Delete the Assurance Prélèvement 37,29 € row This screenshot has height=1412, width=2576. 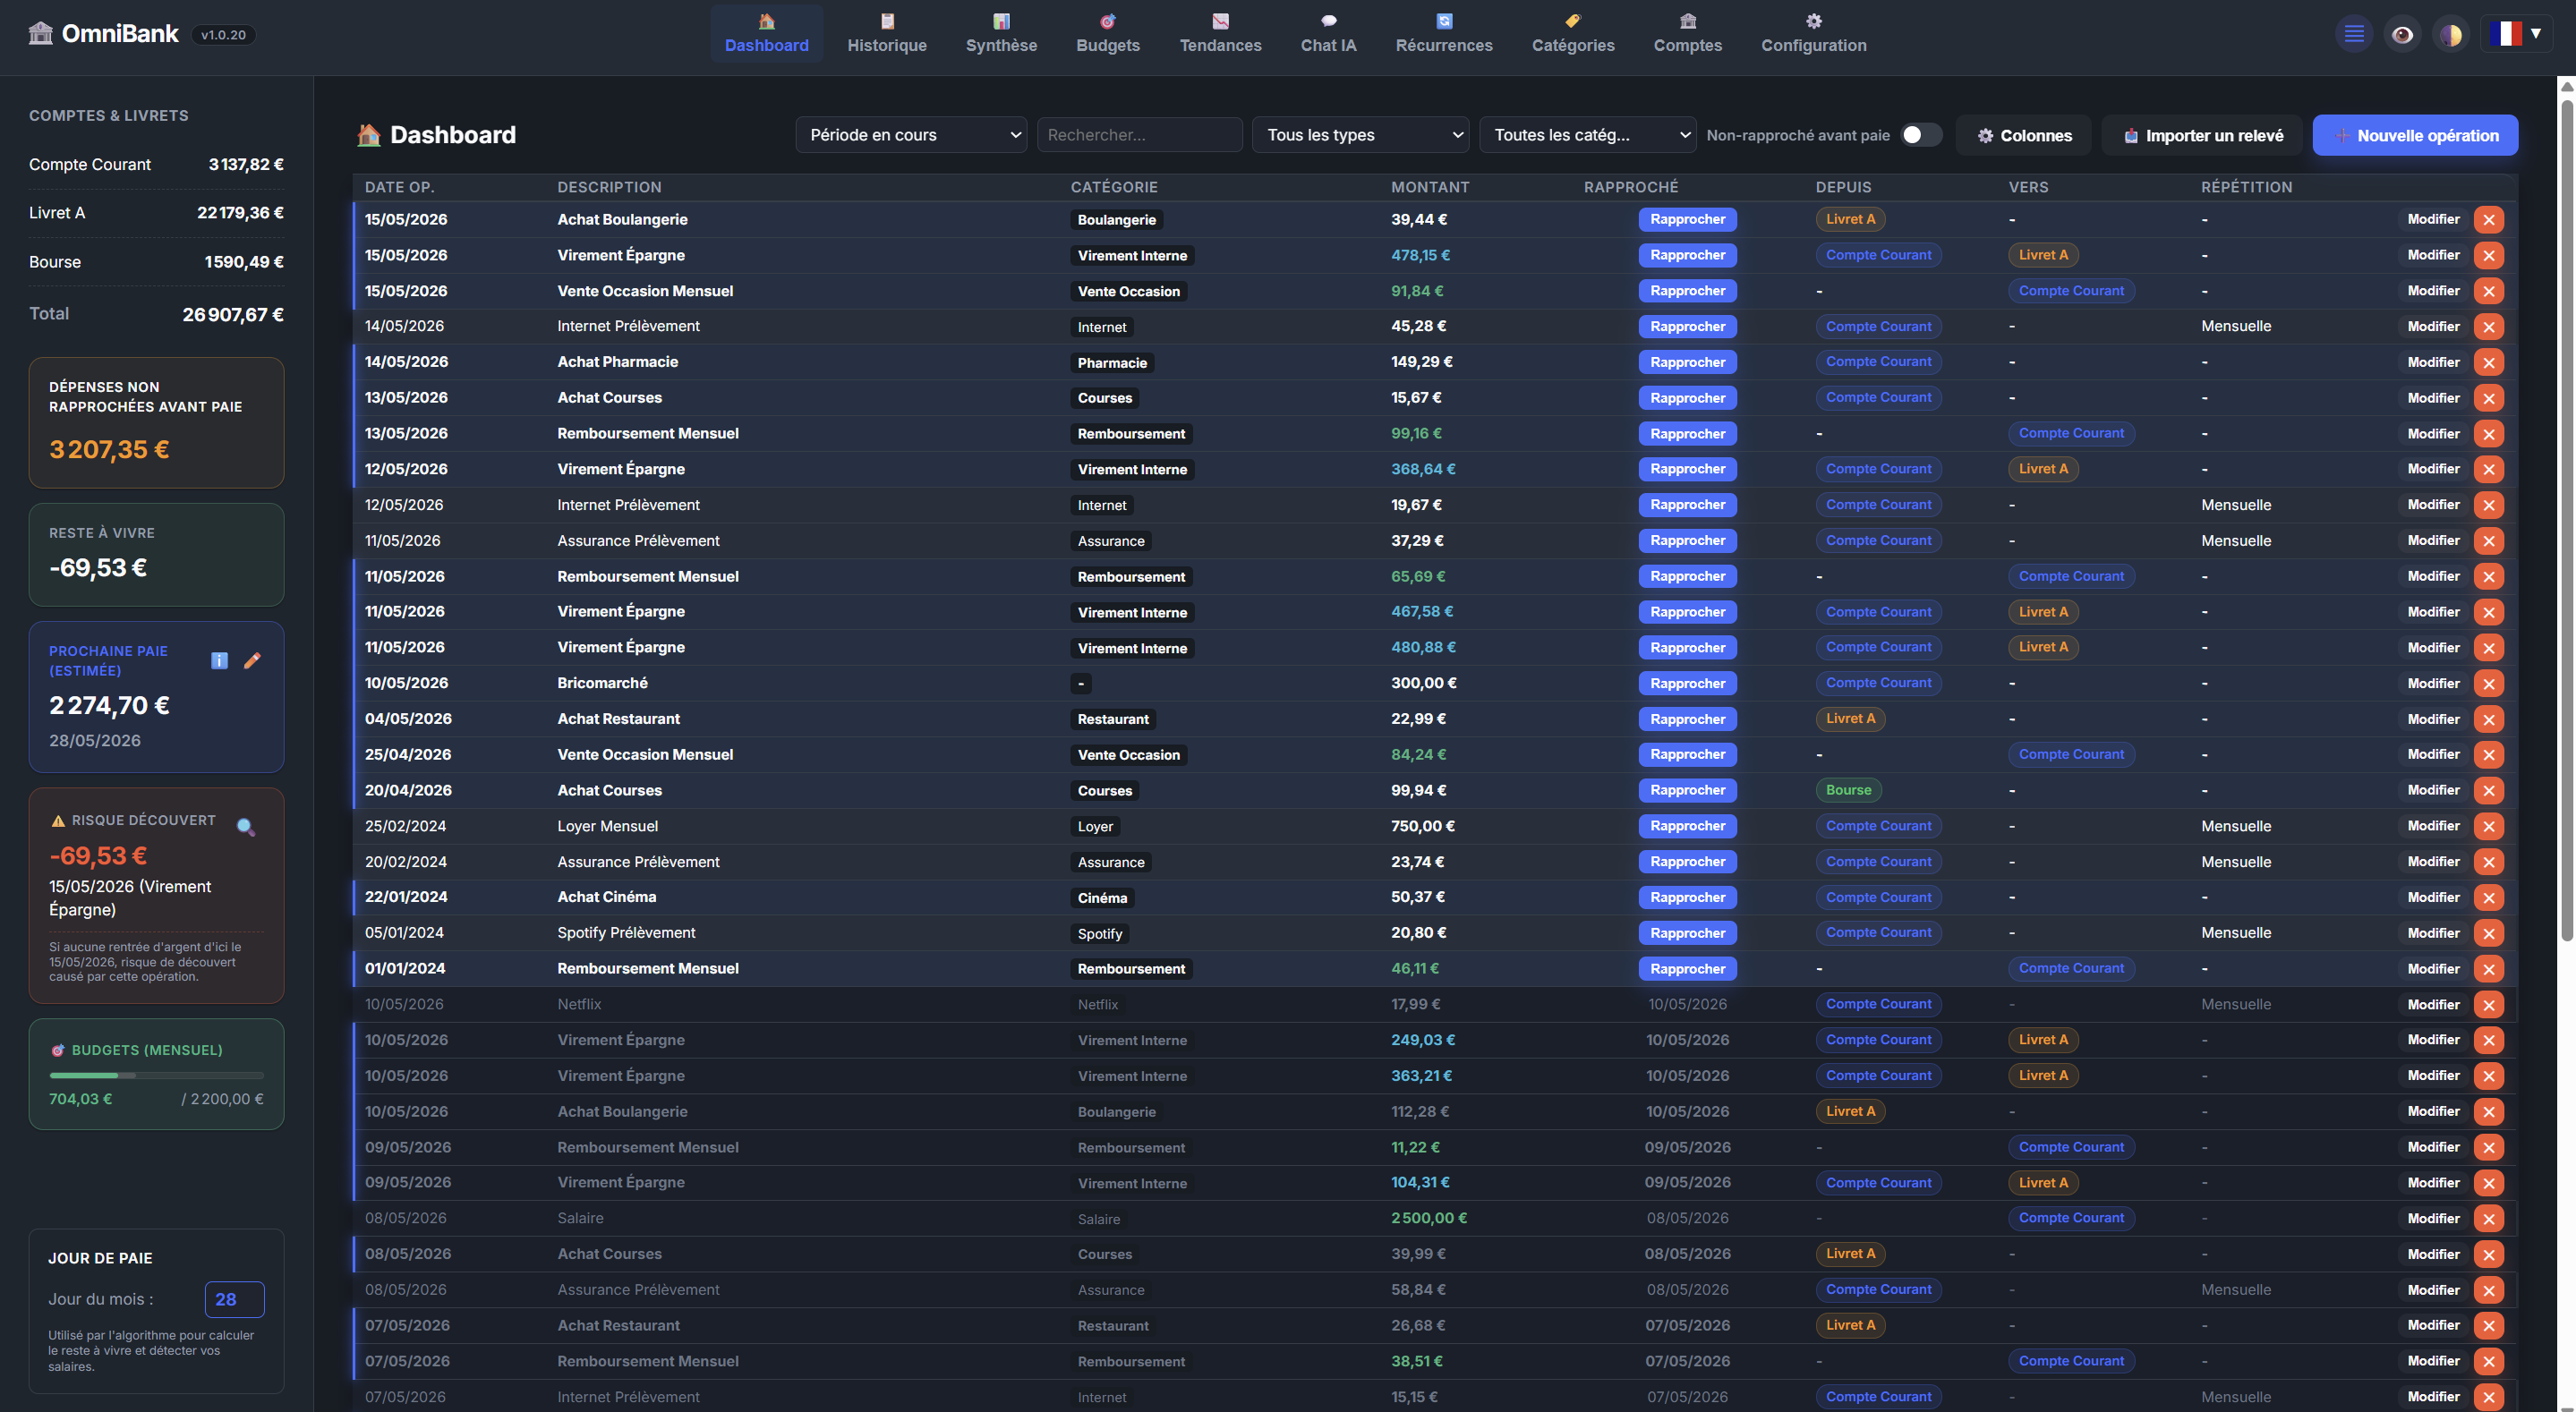[x=2488, y=540]
